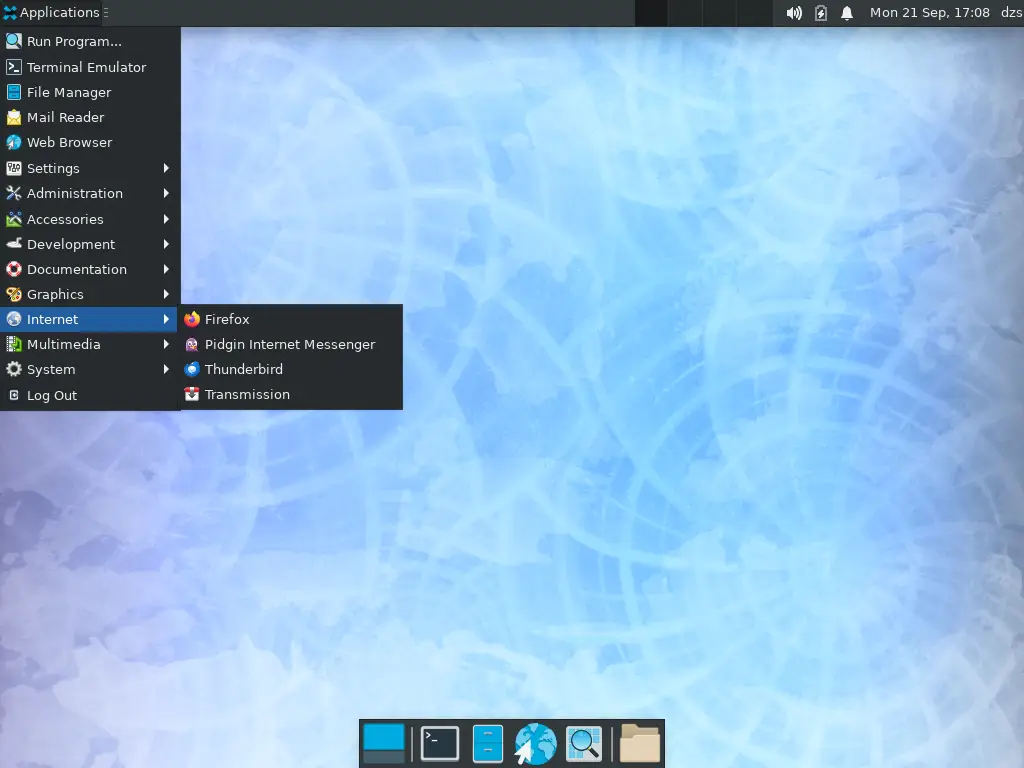1024x768 pixels.
Task: Click the Graphics palette icon
Action: click(x=14, y=295)
